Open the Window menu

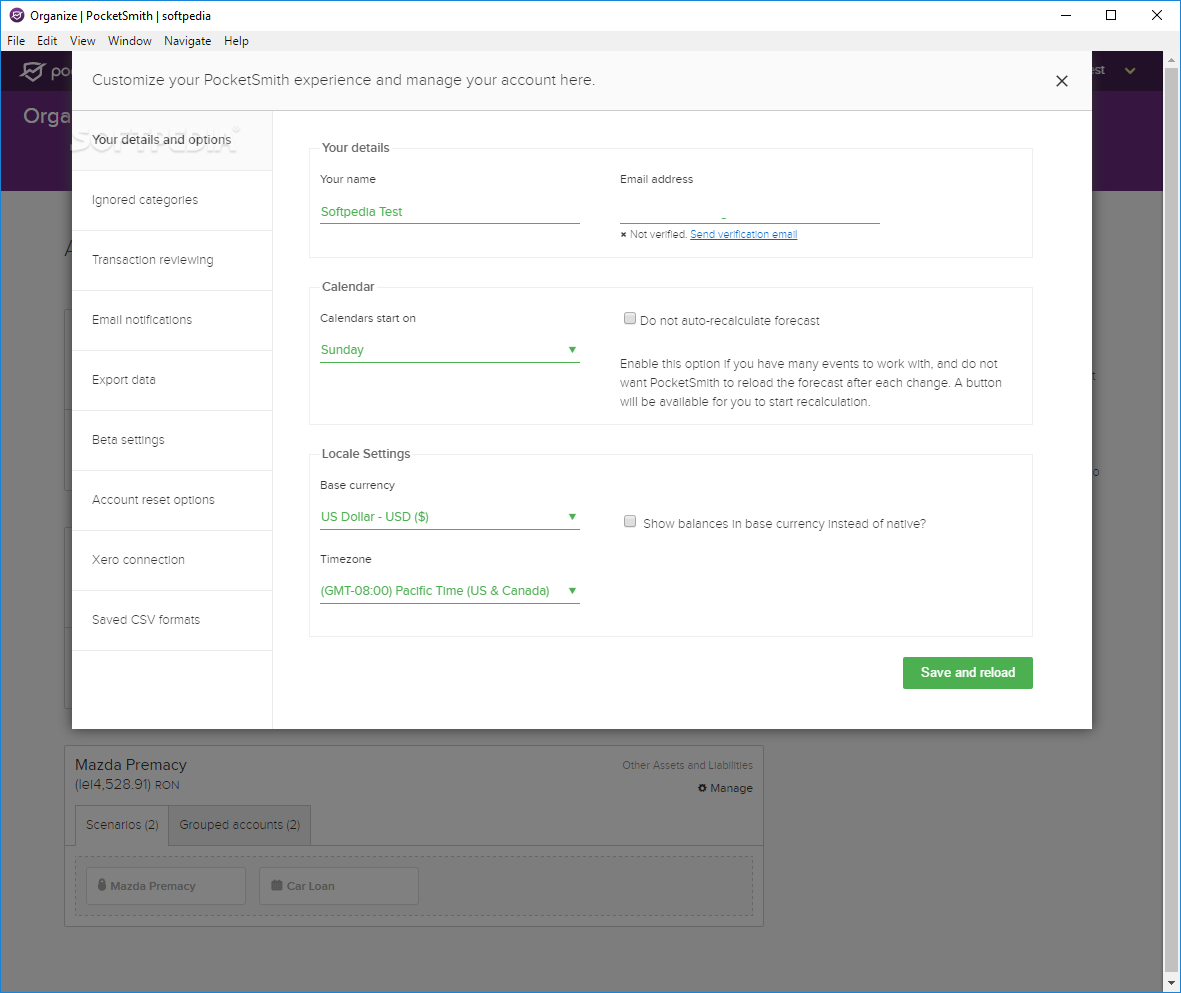130,41
